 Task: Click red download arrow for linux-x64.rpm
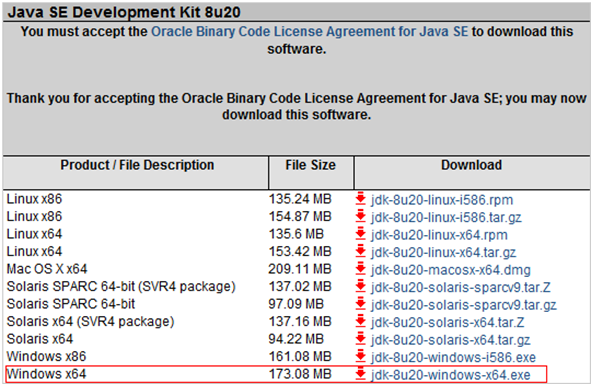point(361,234)
